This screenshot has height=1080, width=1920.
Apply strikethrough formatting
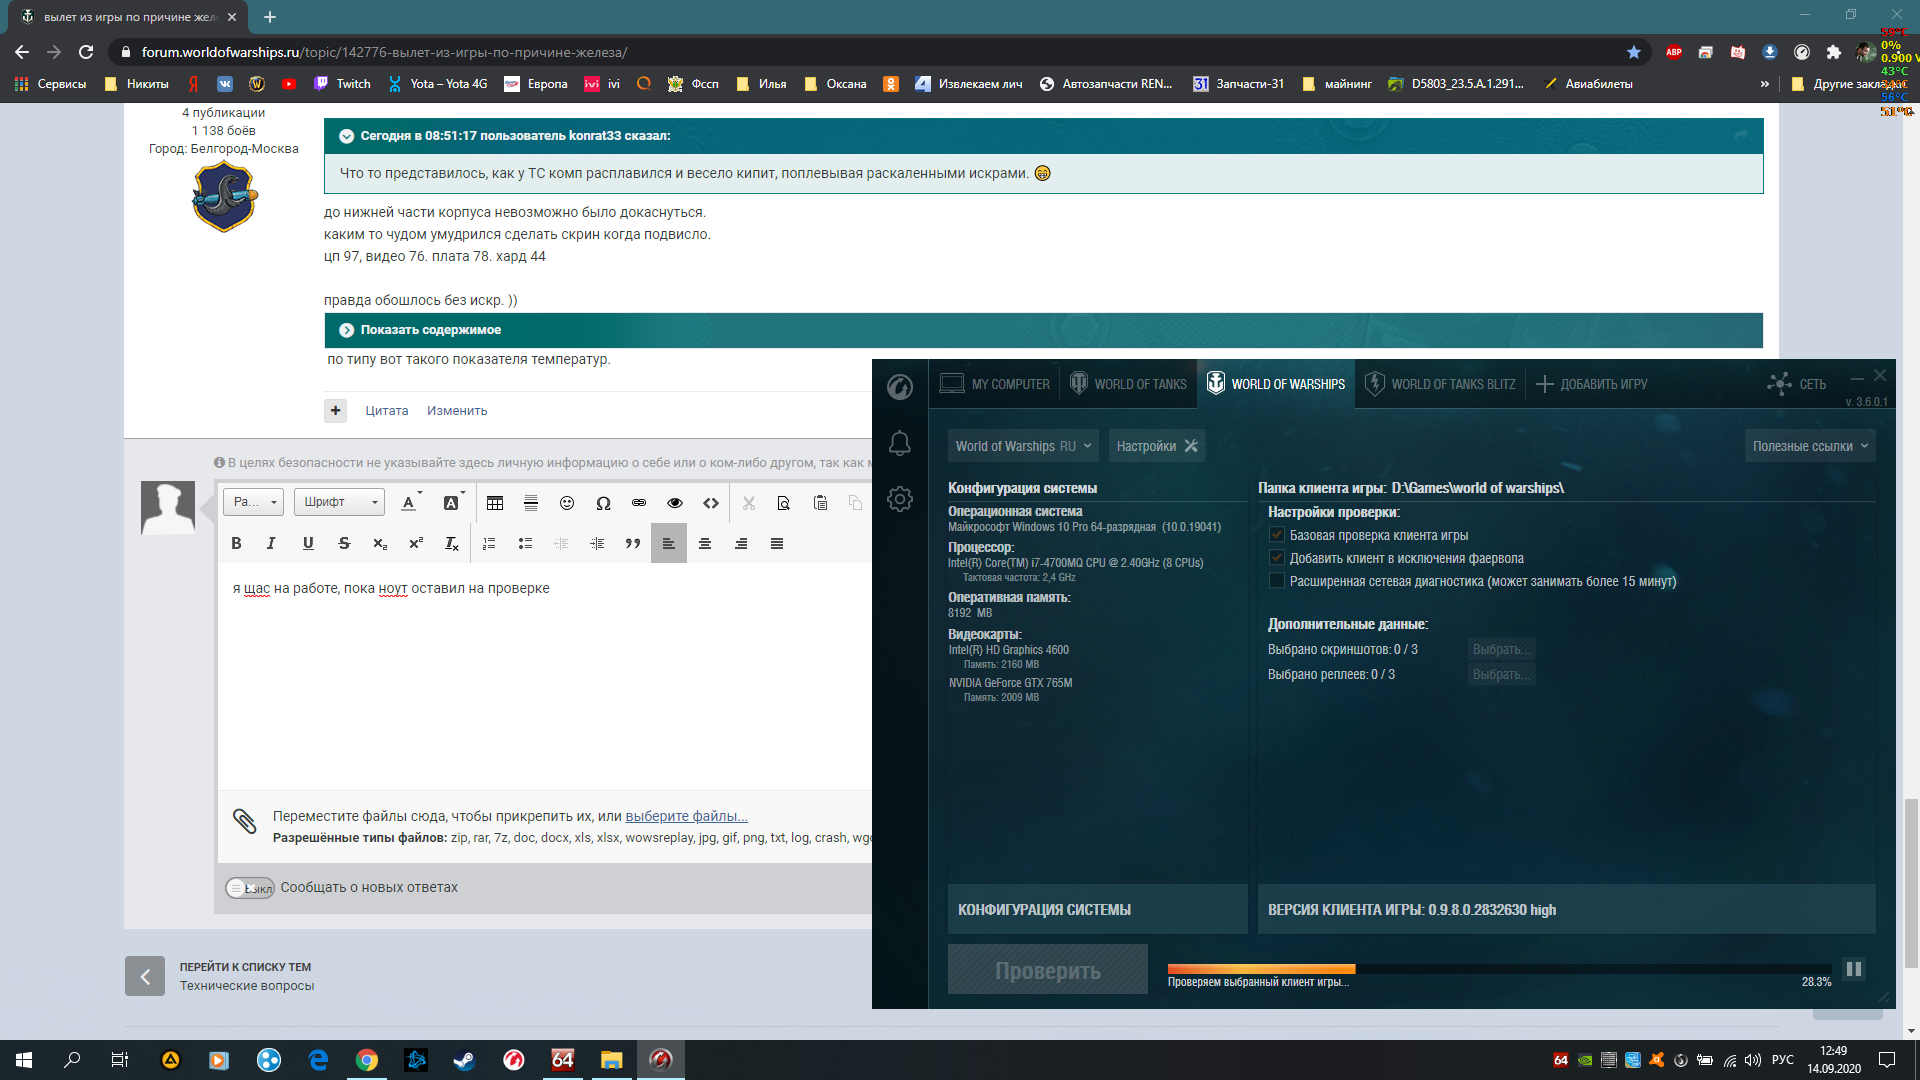[x=344, y=544]
